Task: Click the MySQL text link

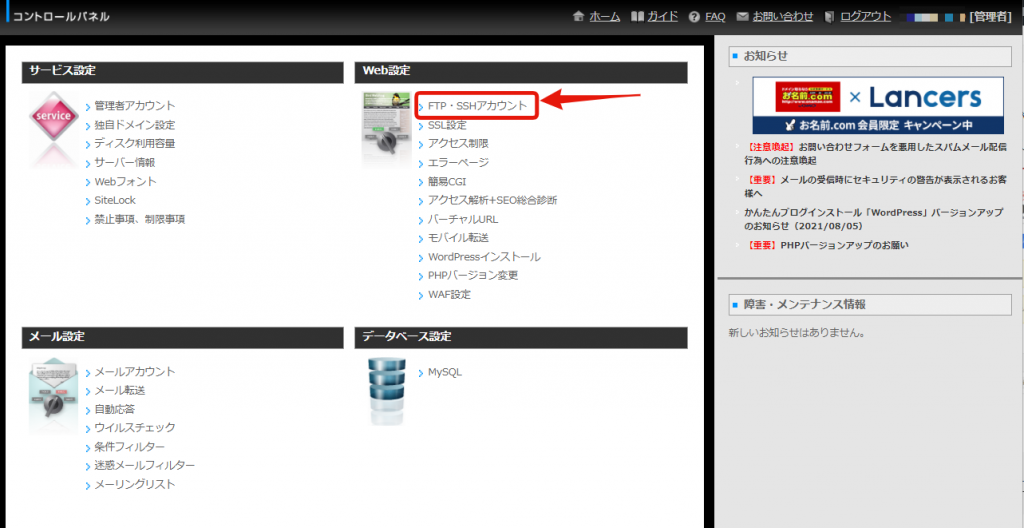Action: coord(445,372)
